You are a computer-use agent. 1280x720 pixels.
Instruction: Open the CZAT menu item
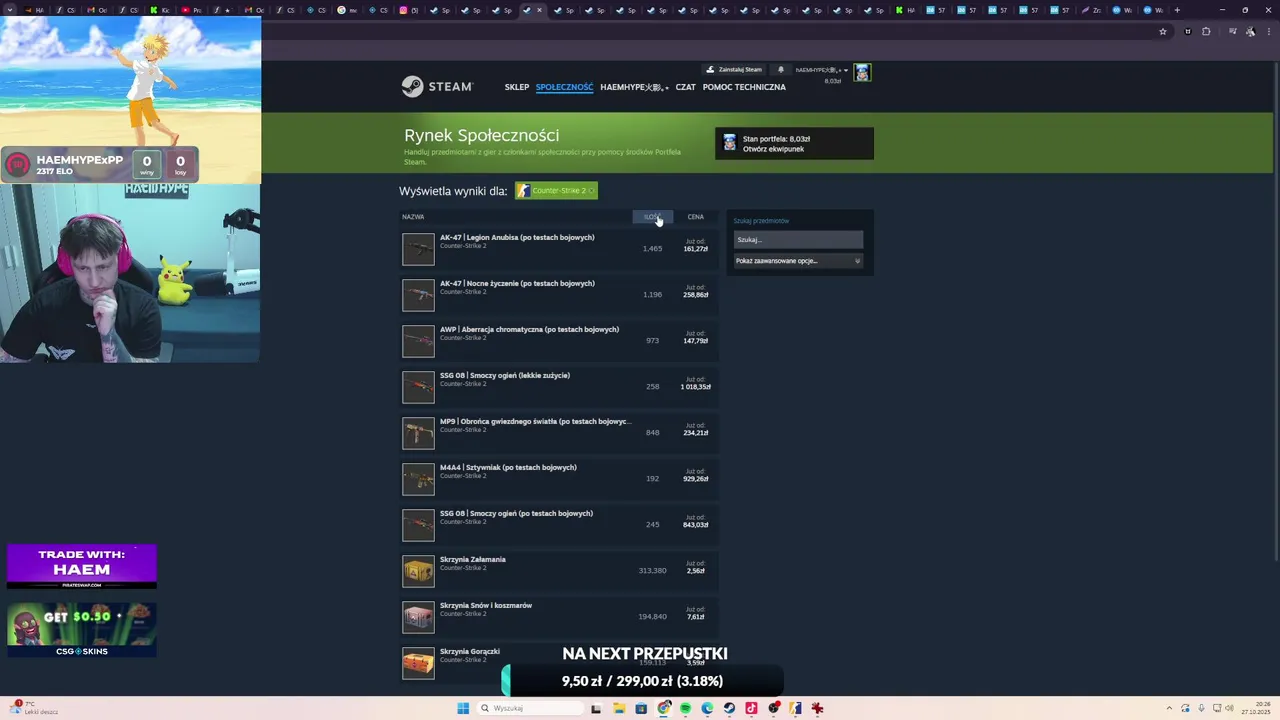(x=685, y=87)
